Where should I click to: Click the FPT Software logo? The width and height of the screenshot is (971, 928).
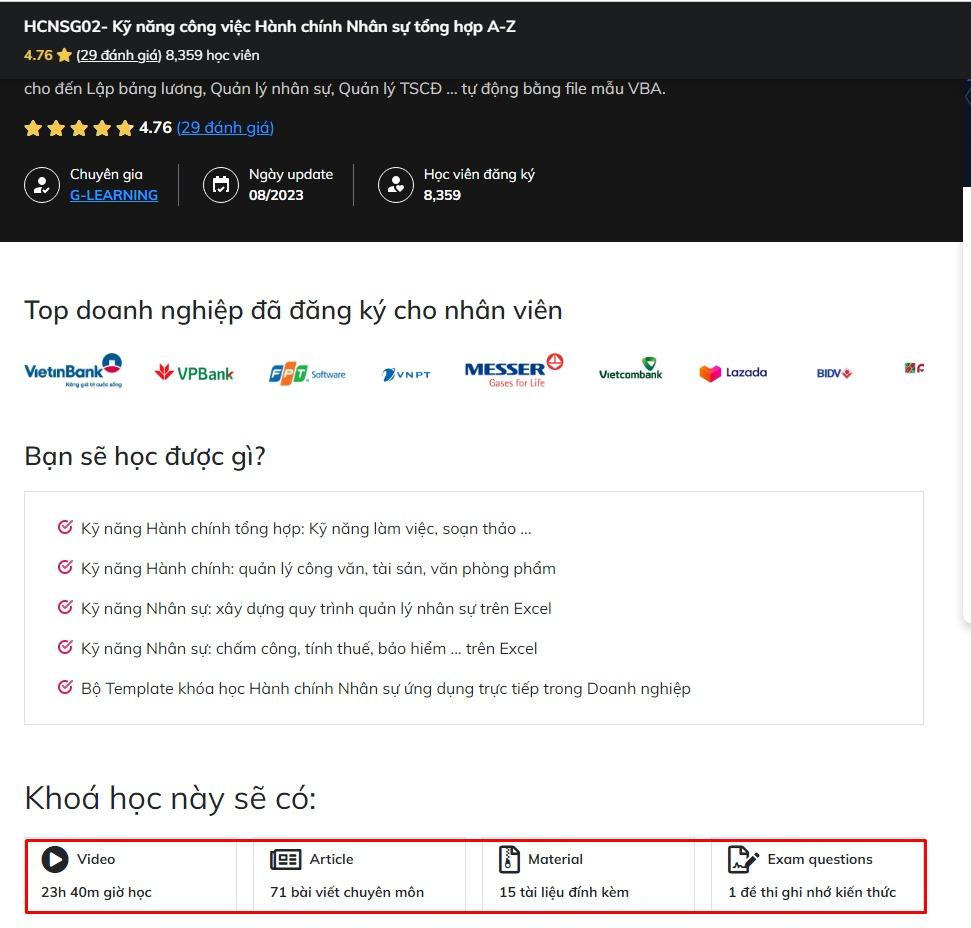click(x=307, y=374)
